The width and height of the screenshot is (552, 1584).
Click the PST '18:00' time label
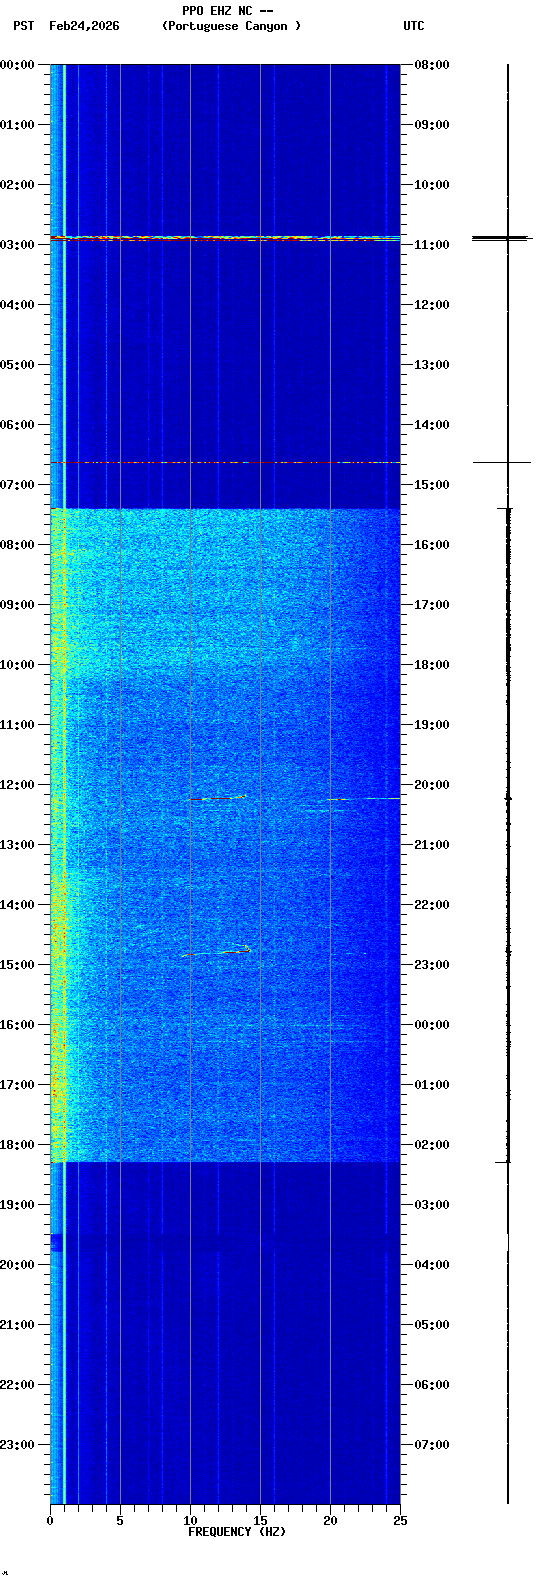[17, 1145]
